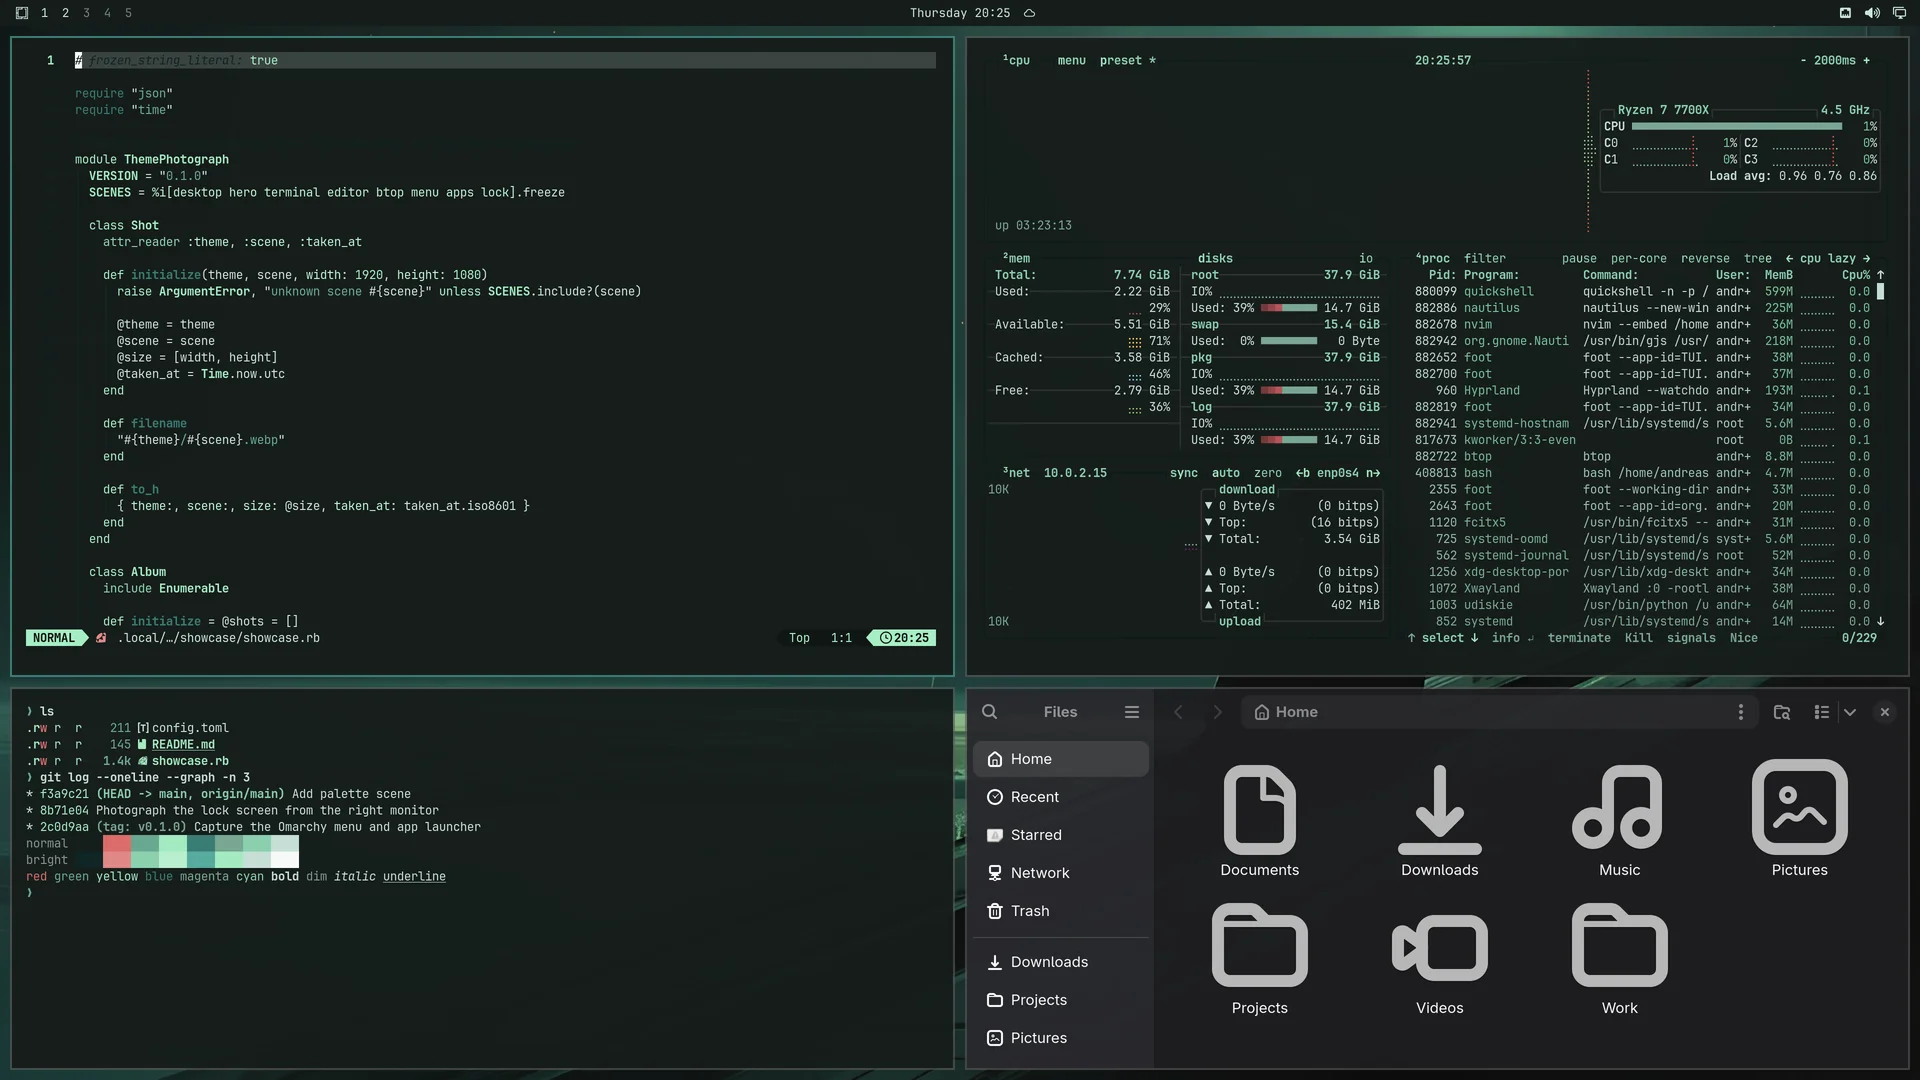Go forward in Files navigation
Image resolution: width=1920 pixels, height=1080 pixels.
point(1217,712)
